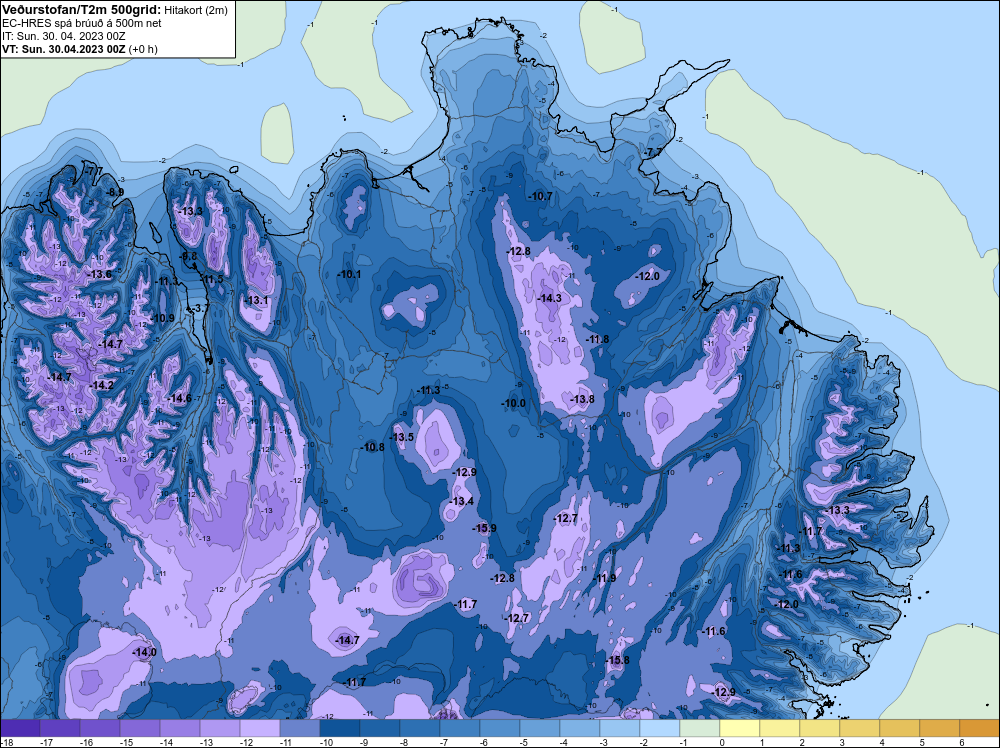Select the pale yellow swatch in color scale
Viewport: 1000px width, 748px height.
click(x=740, y=728)
